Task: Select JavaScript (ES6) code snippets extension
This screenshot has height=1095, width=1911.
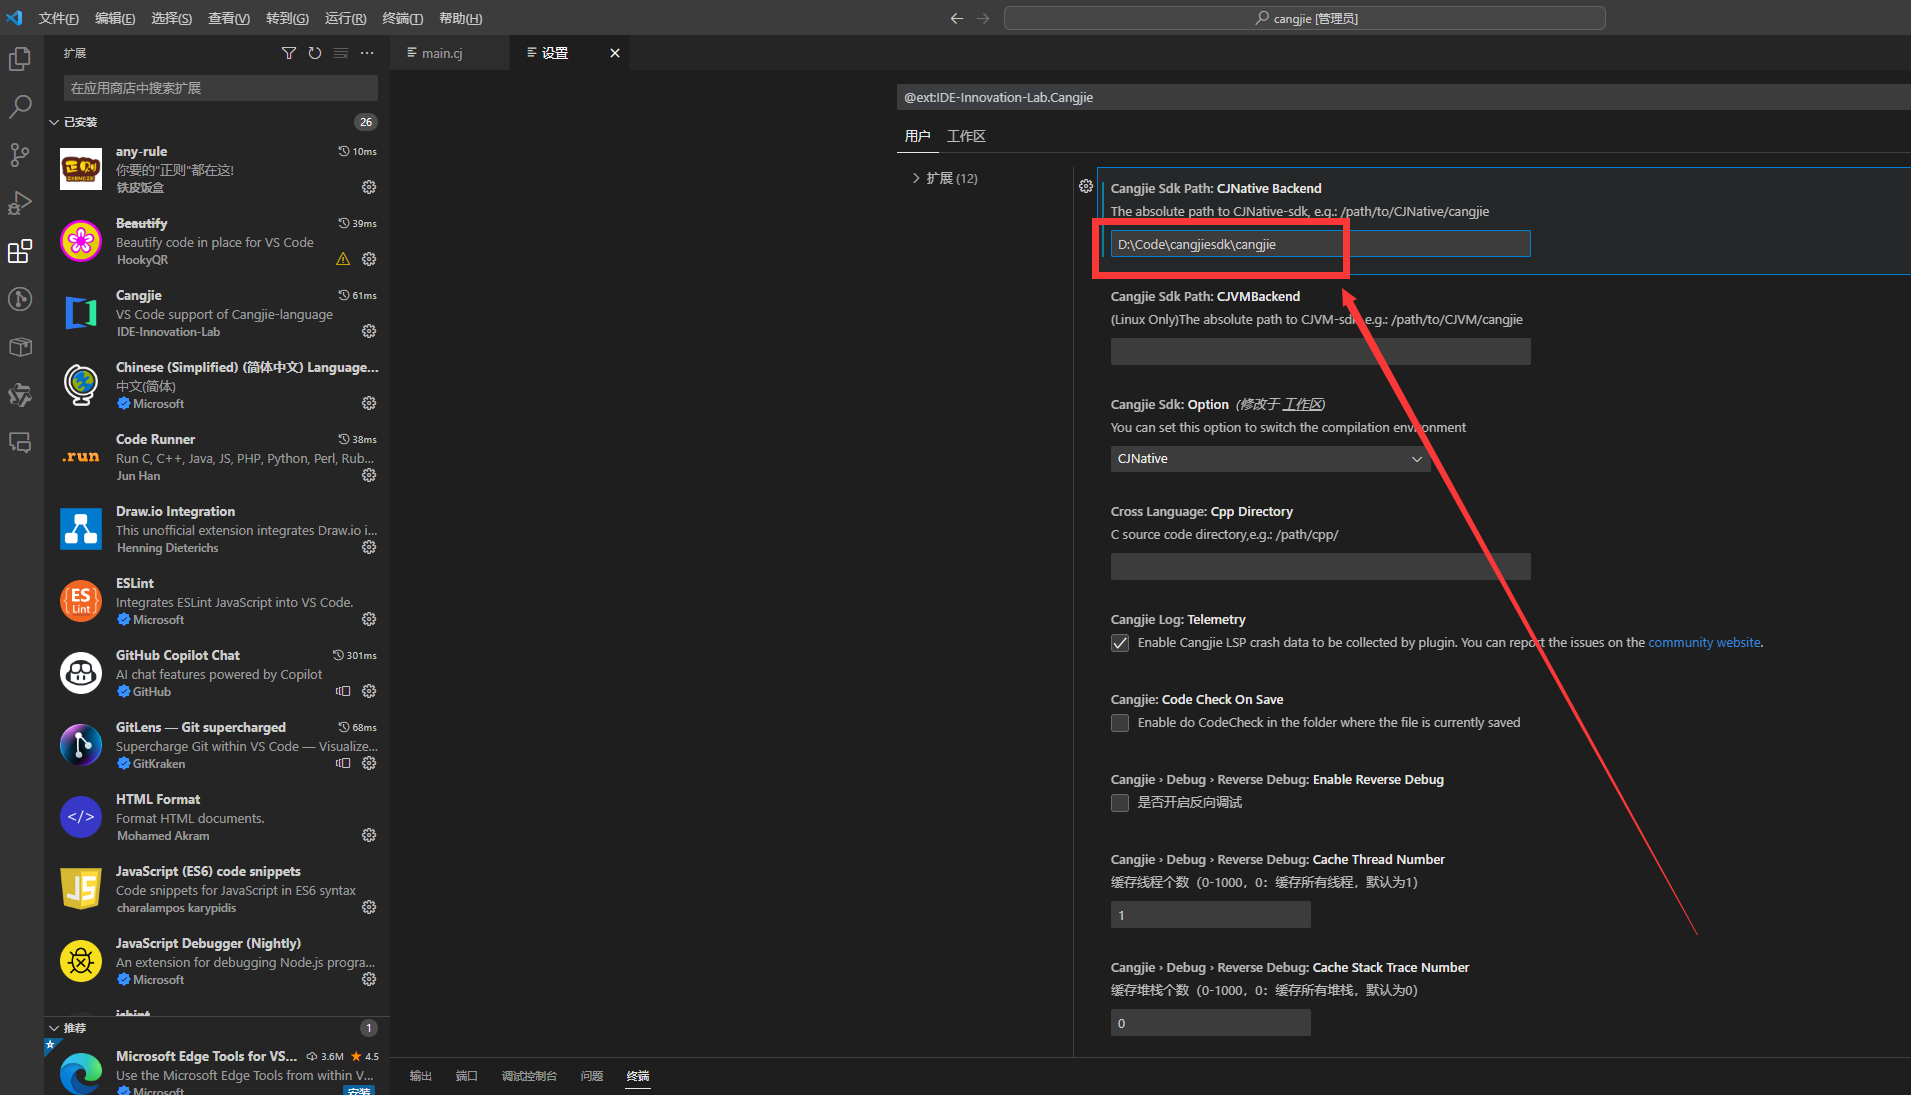Action: coord(217,889)
